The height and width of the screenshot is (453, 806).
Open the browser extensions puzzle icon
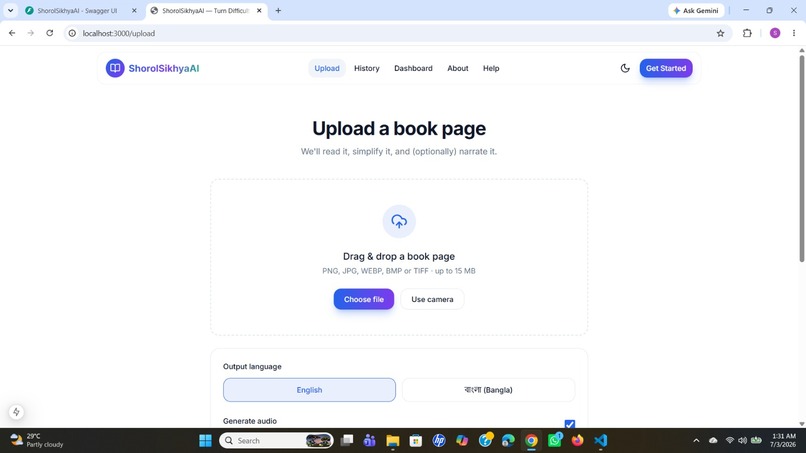(x=747, y=33)
